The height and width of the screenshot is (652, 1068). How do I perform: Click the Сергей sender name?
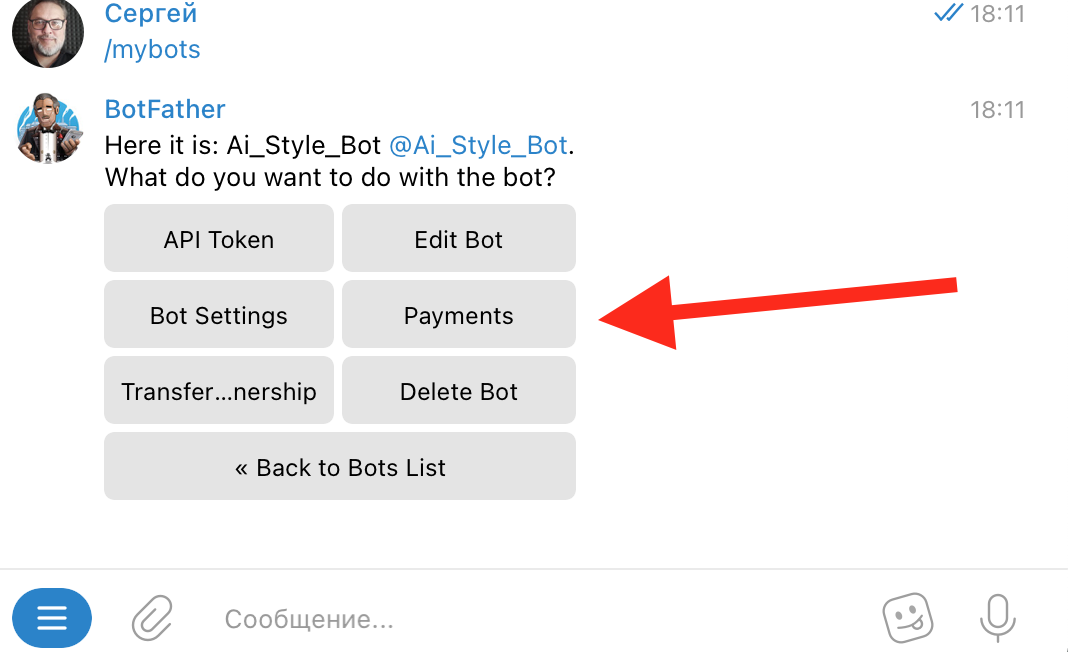[x=151, y=14]
